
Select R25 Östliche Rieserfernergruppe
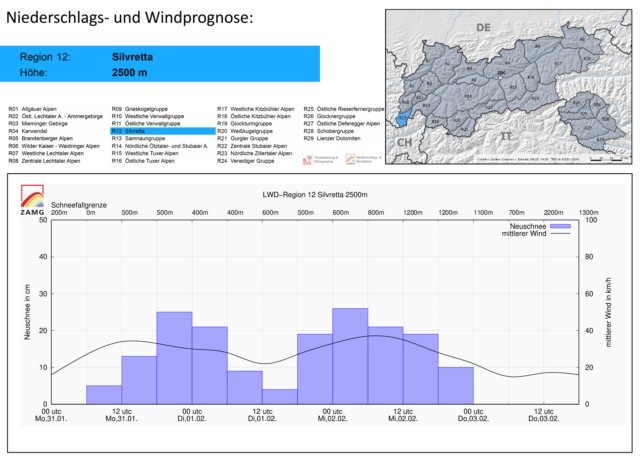344,109
